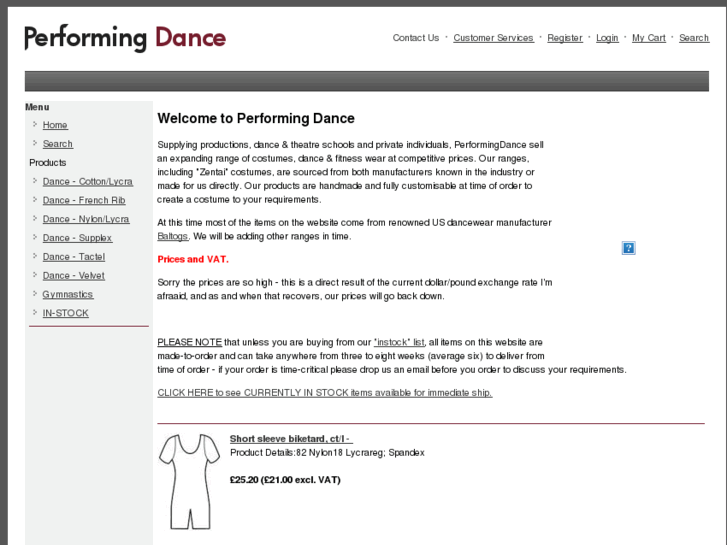
Task: Click the PLEASE NOTE underlined text
Action: point(190,342)
